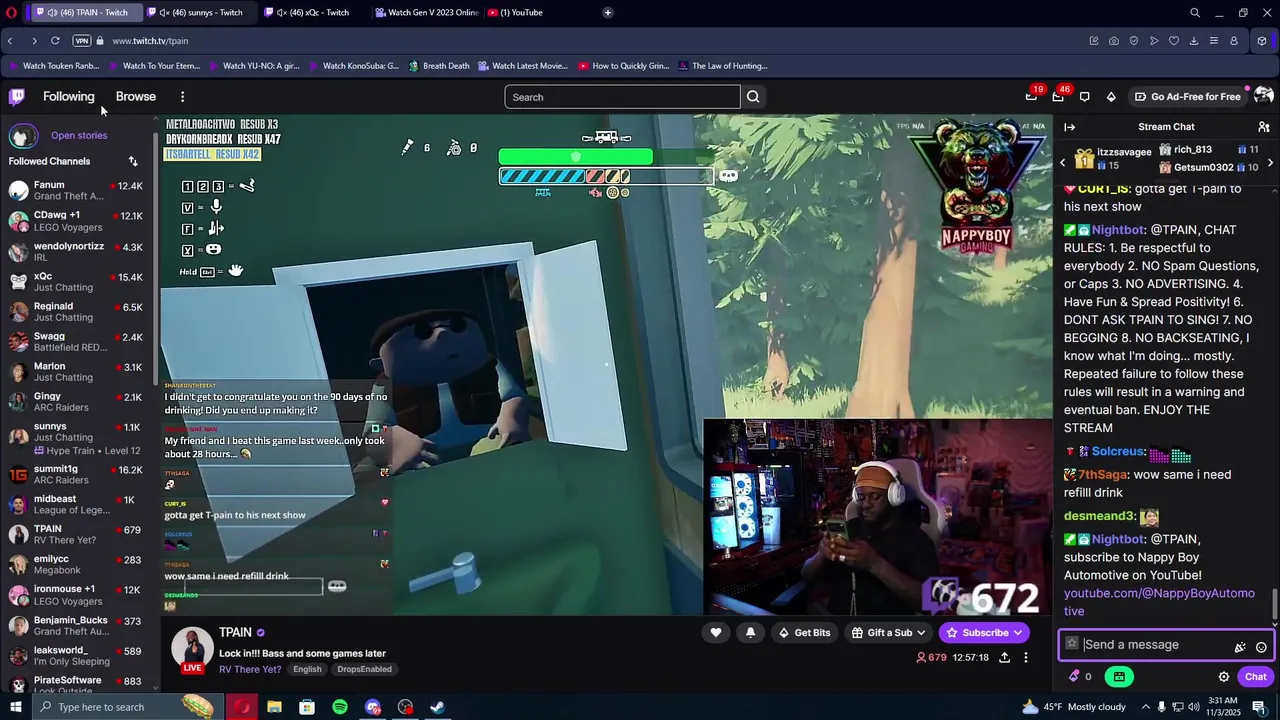The image size is (1280, 720).
Task: Click the English tag
Action: 307,669
